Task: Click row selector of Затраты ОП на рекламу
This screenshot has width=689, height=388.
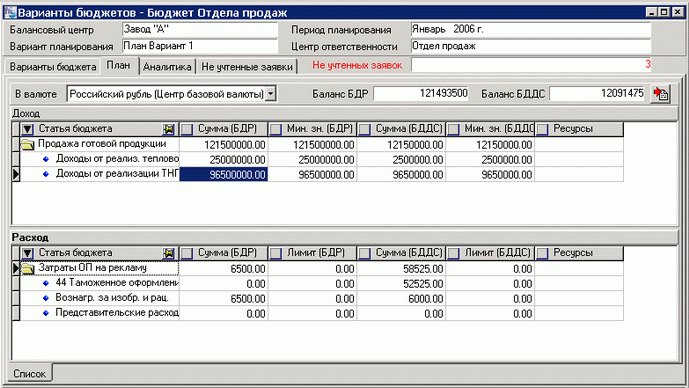Action: 16,268
